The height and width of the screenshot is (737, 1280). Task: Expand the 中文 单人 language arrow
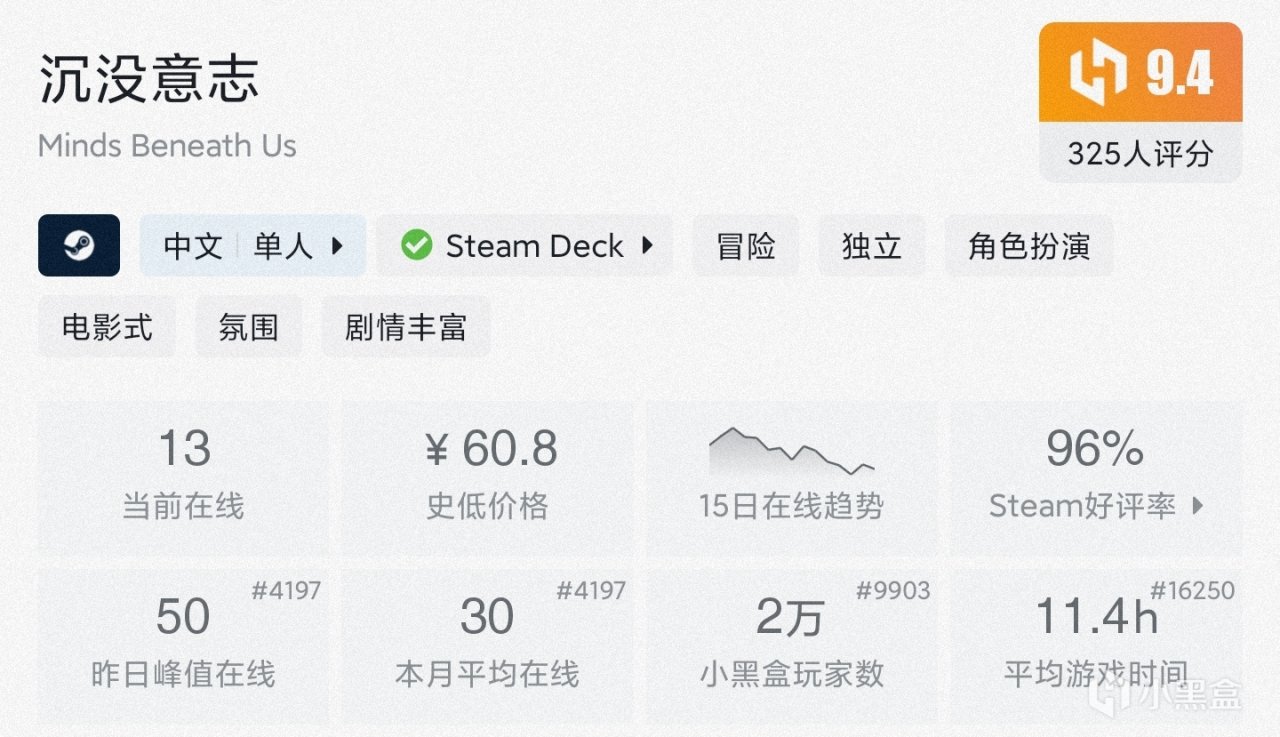[337, 245]
